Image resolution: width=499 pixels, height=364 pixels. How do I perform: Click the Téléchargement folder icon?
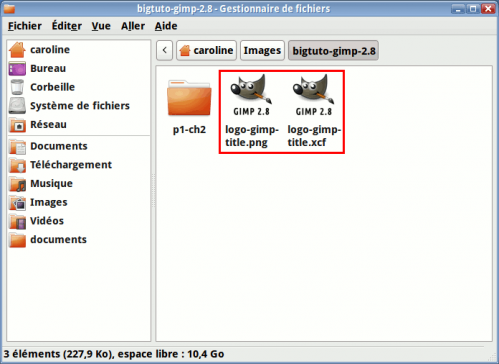point(17,165)
